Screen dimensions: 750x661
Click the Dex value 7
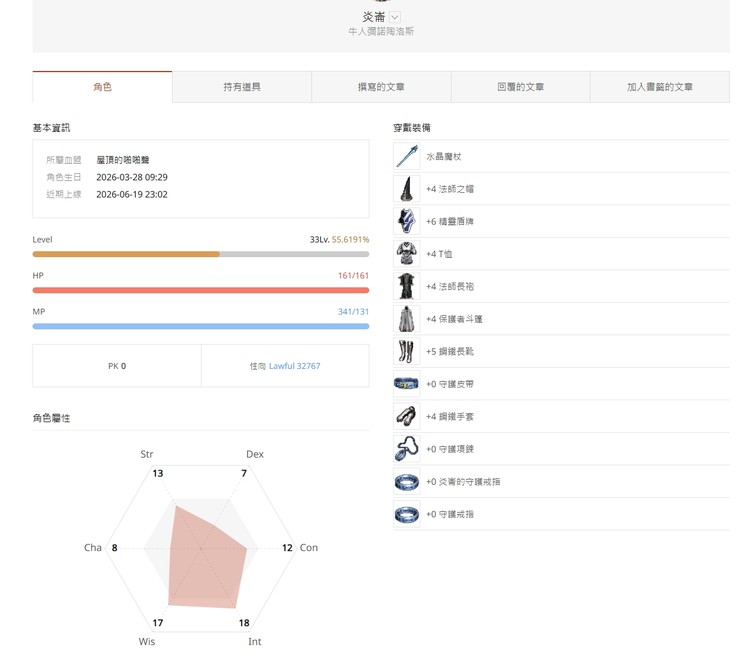pyautogui.click(x=244, y=474)
